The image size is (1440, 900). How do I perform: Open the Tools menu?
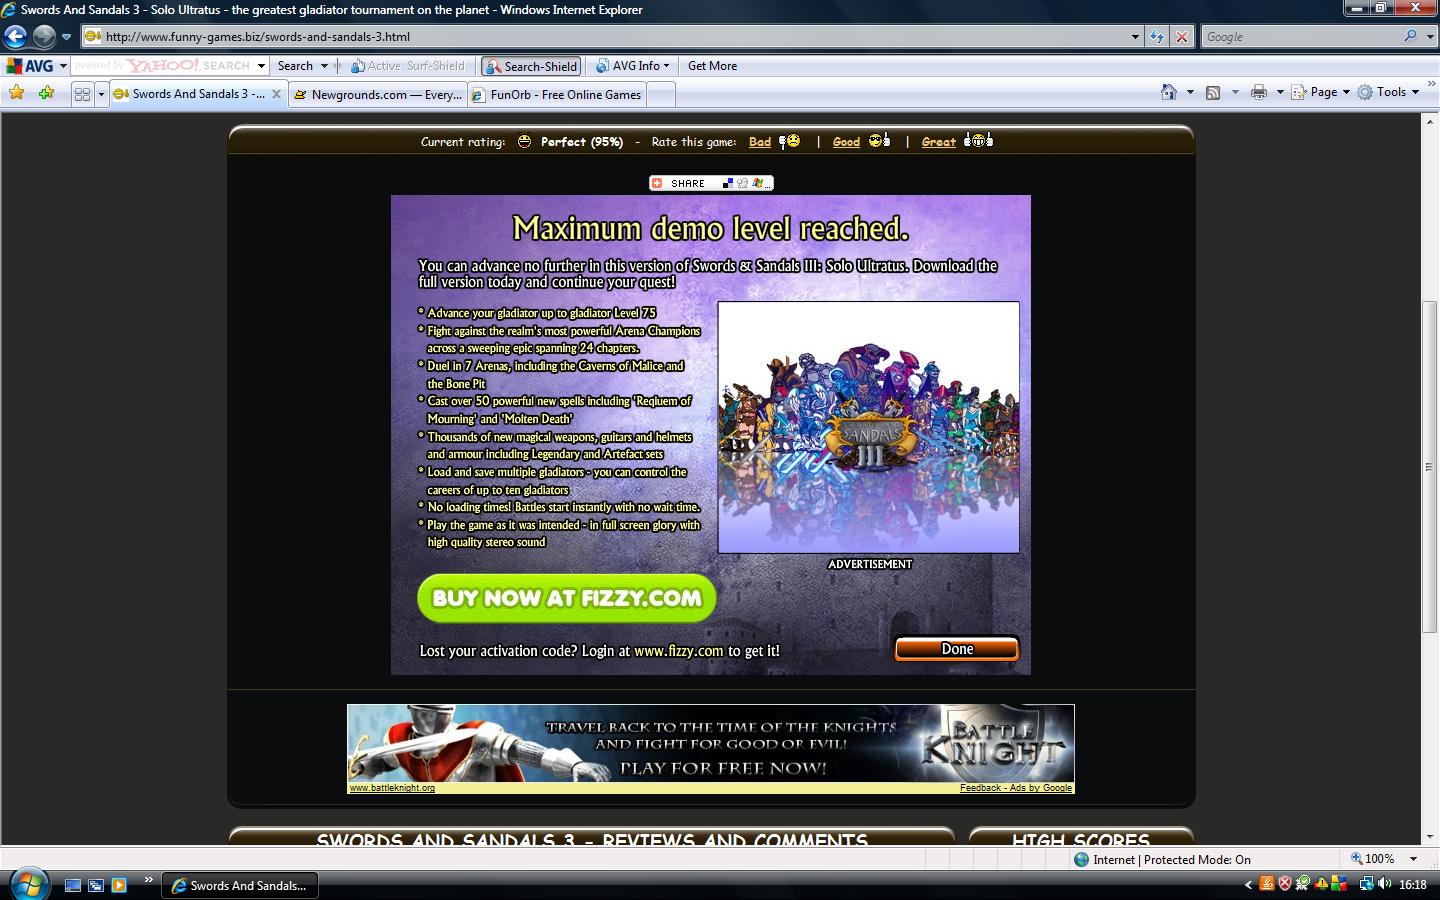[x=1388, y=92]
